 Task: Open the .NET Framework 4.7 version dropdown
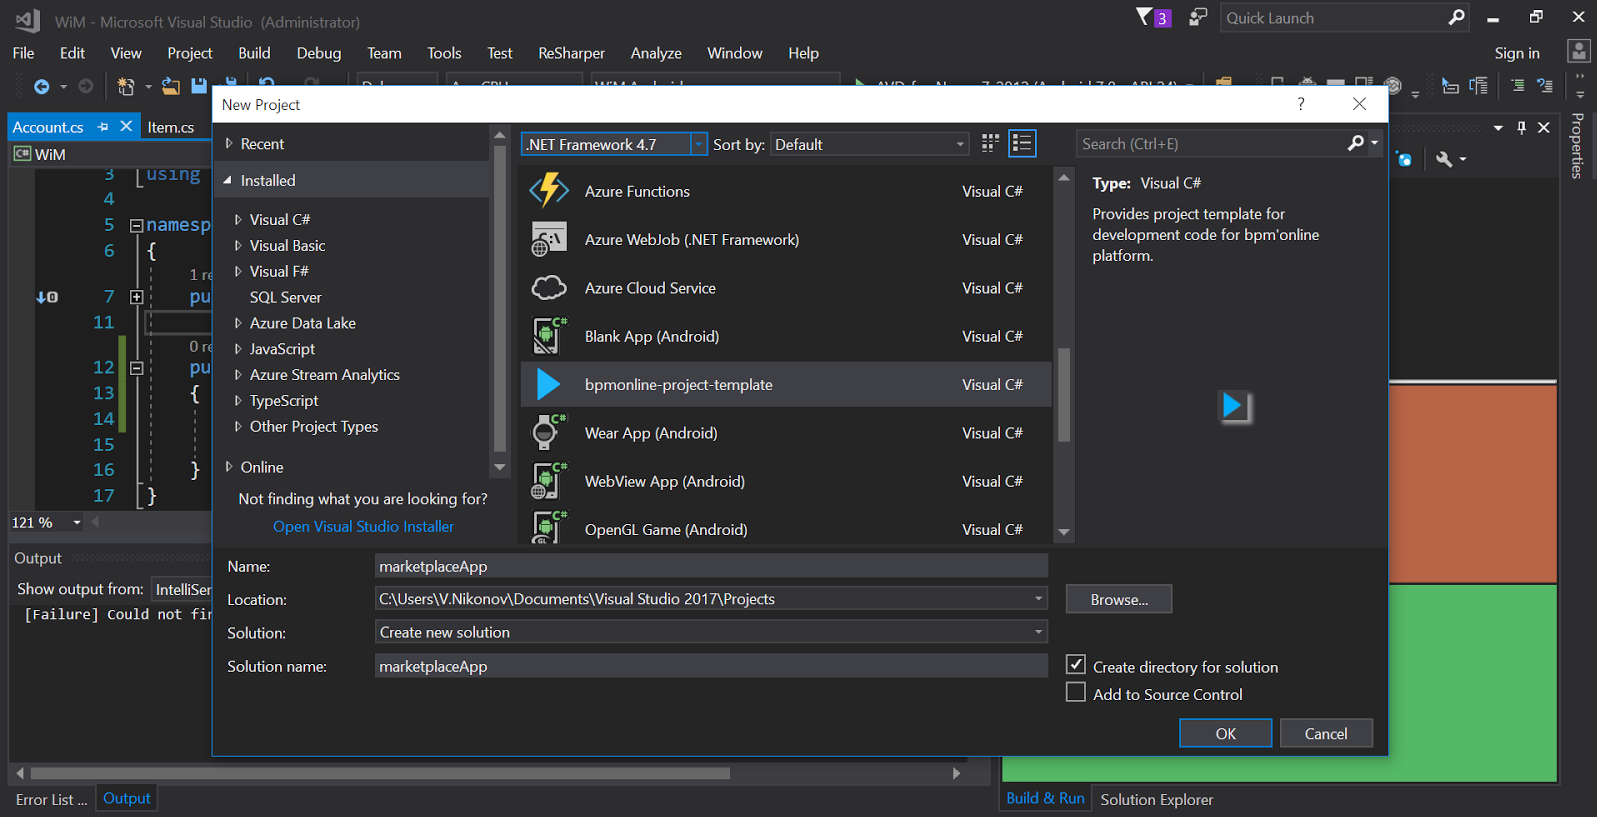pyautogui.click(x=699, y=144)
